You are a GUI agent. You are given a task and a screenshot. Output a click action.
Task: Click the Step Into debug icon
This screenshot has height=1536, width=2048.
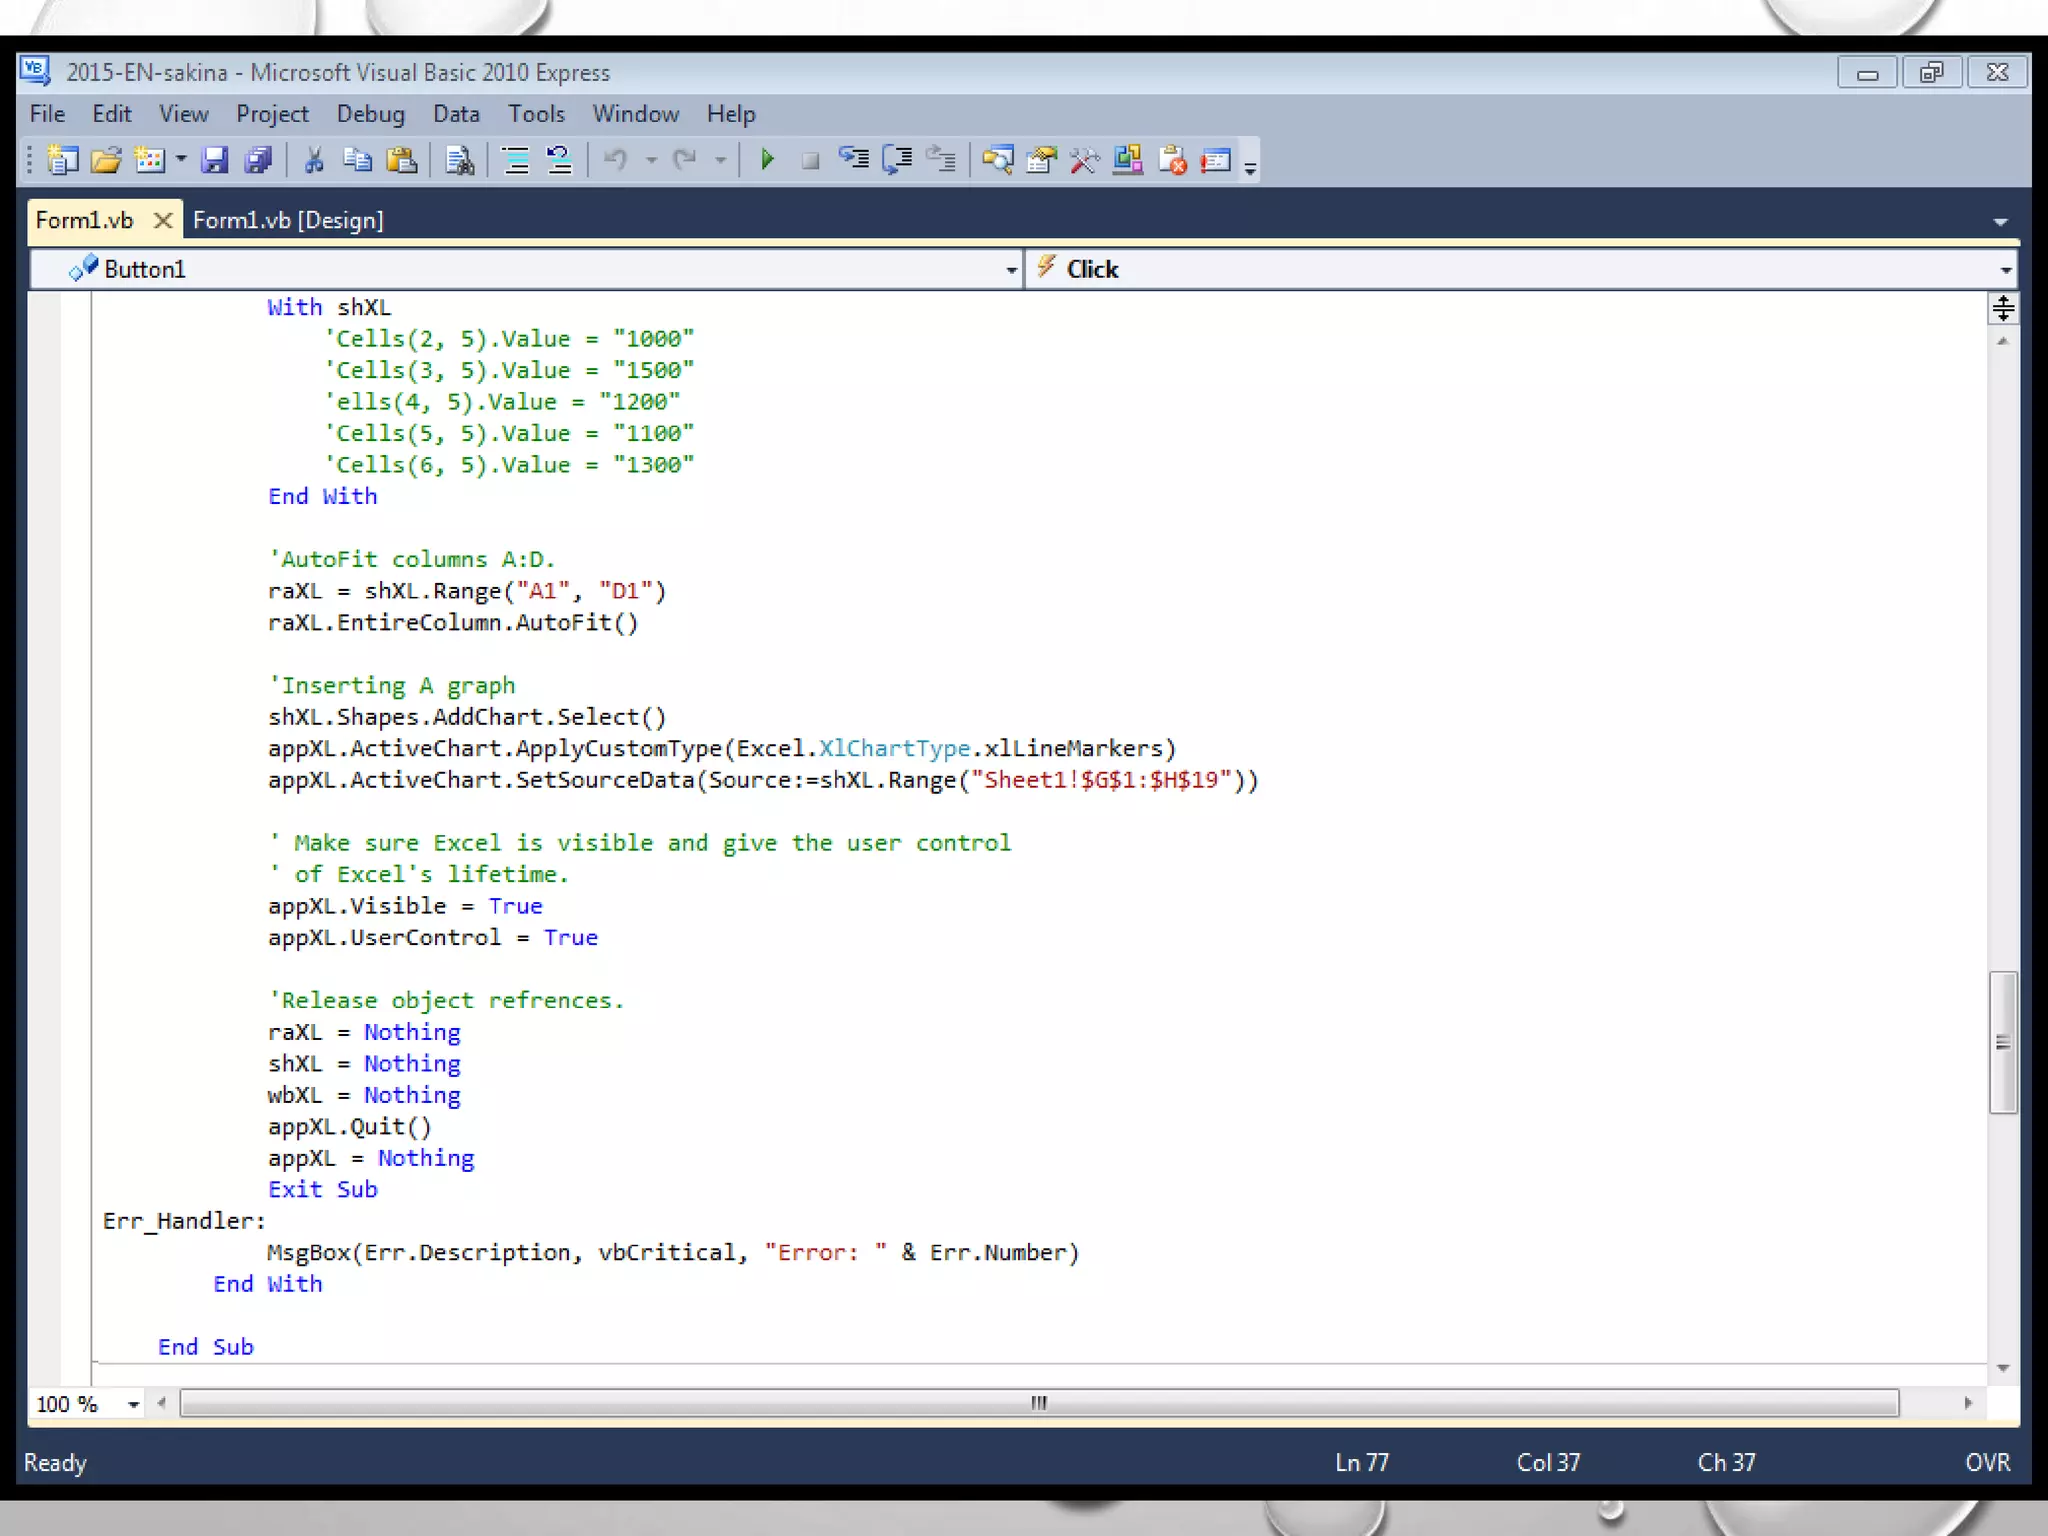(x=853, y=160)
